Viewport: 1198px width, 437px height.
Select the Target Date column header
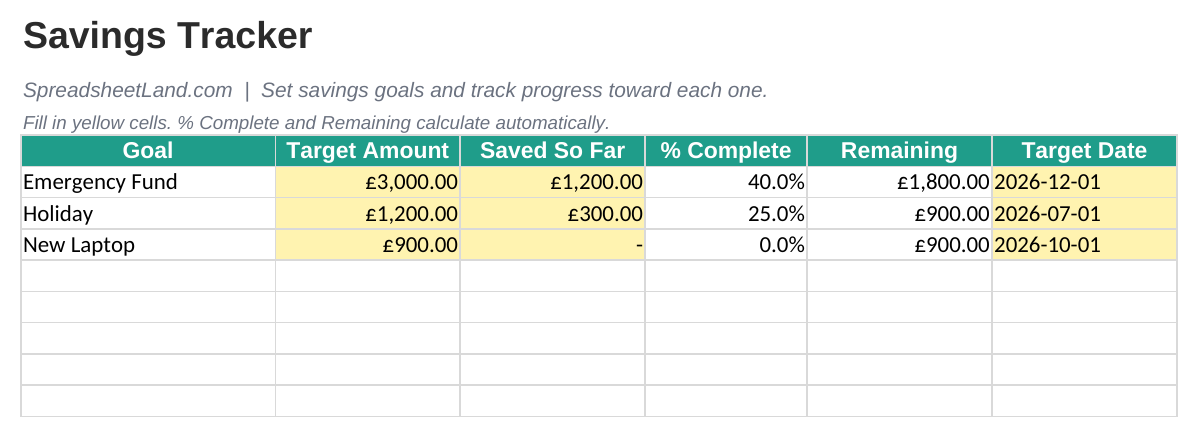click(1084, 151)
